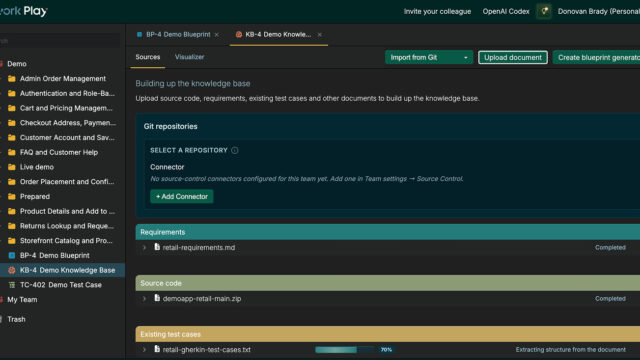640x360 pixels.
Task: Click the lightbulb icon in top bar
Action: [x=544, y=11]
